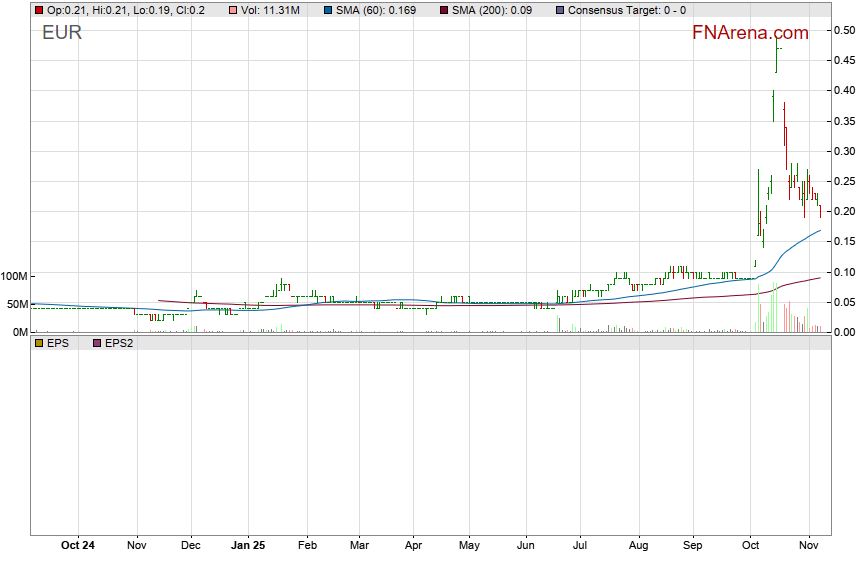
Task: Select the Jul marker on the time axis
Action: (579, 546)
